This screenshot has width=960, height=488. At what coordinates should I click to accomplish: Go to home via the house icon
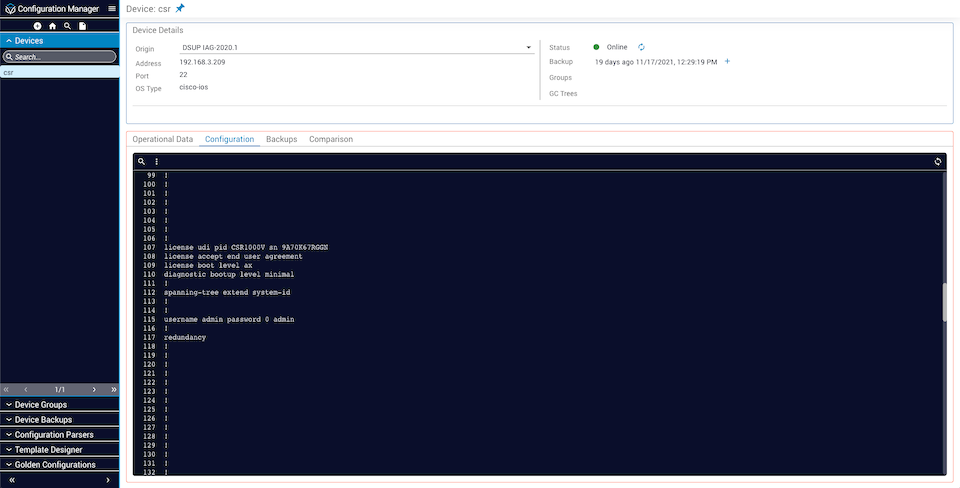(52, 26)
